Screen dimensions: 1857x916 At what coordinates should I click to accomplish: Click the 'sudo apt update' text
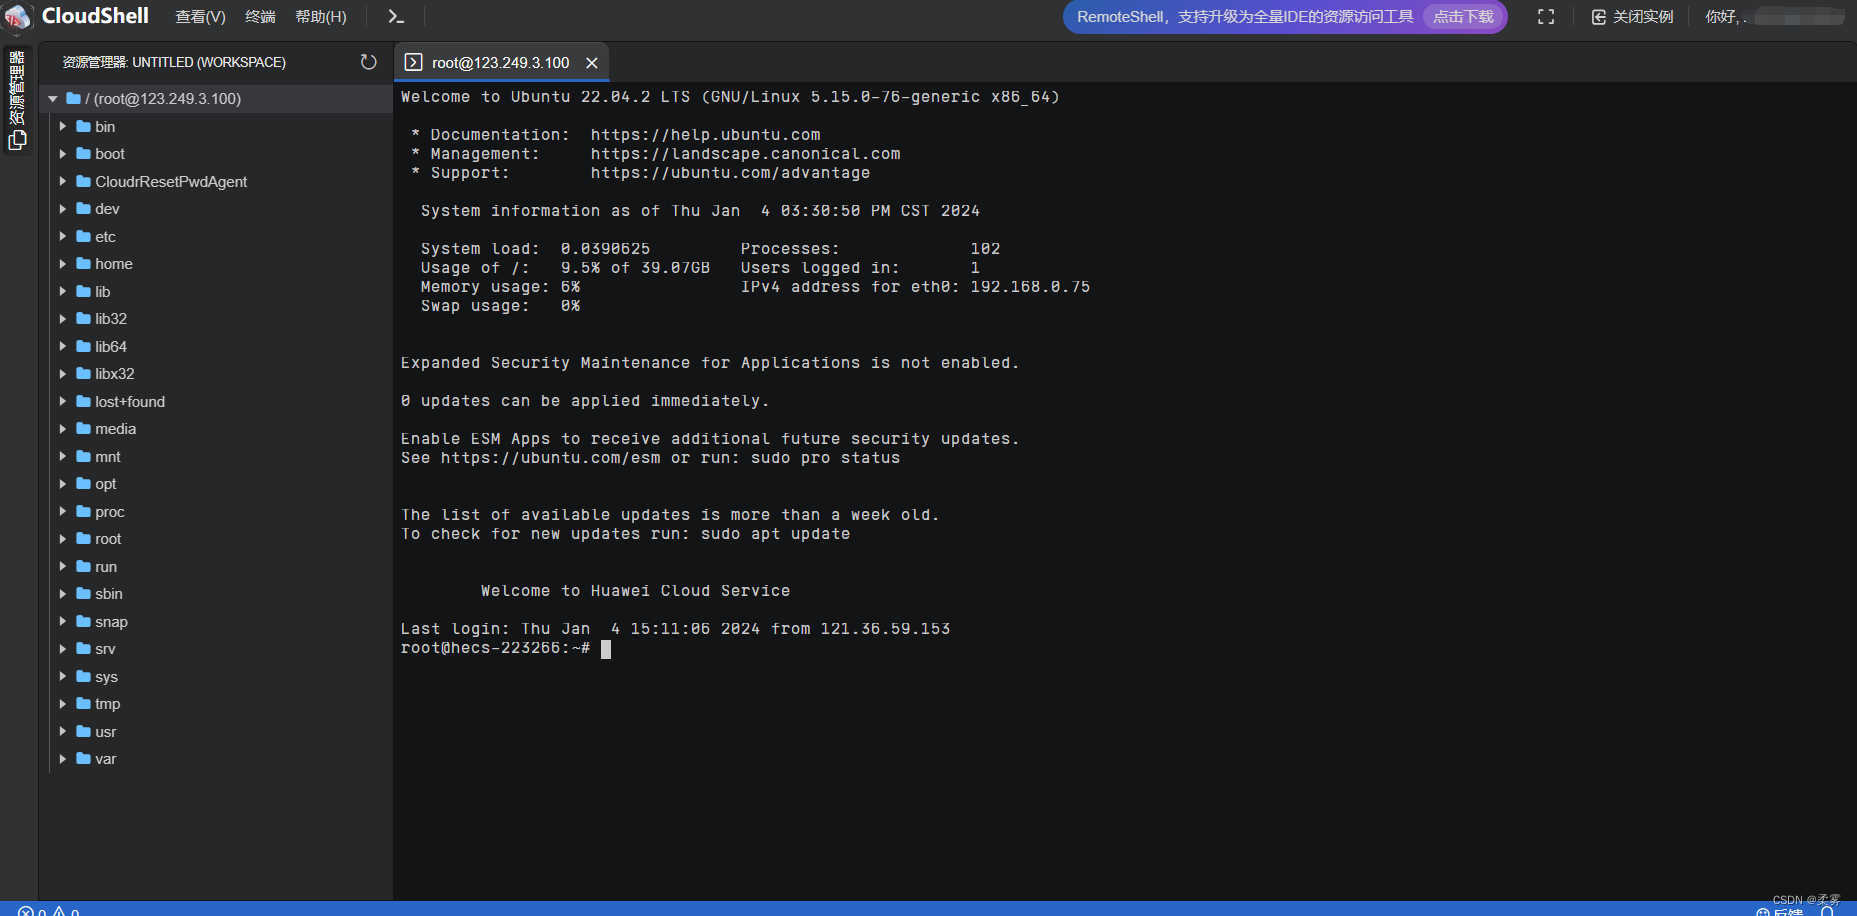[776, 534]
